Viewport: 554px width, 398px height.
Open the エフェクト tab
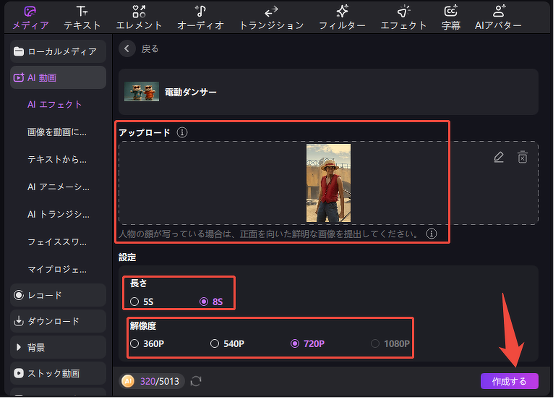pyautogui.click(x=403, y=18)
